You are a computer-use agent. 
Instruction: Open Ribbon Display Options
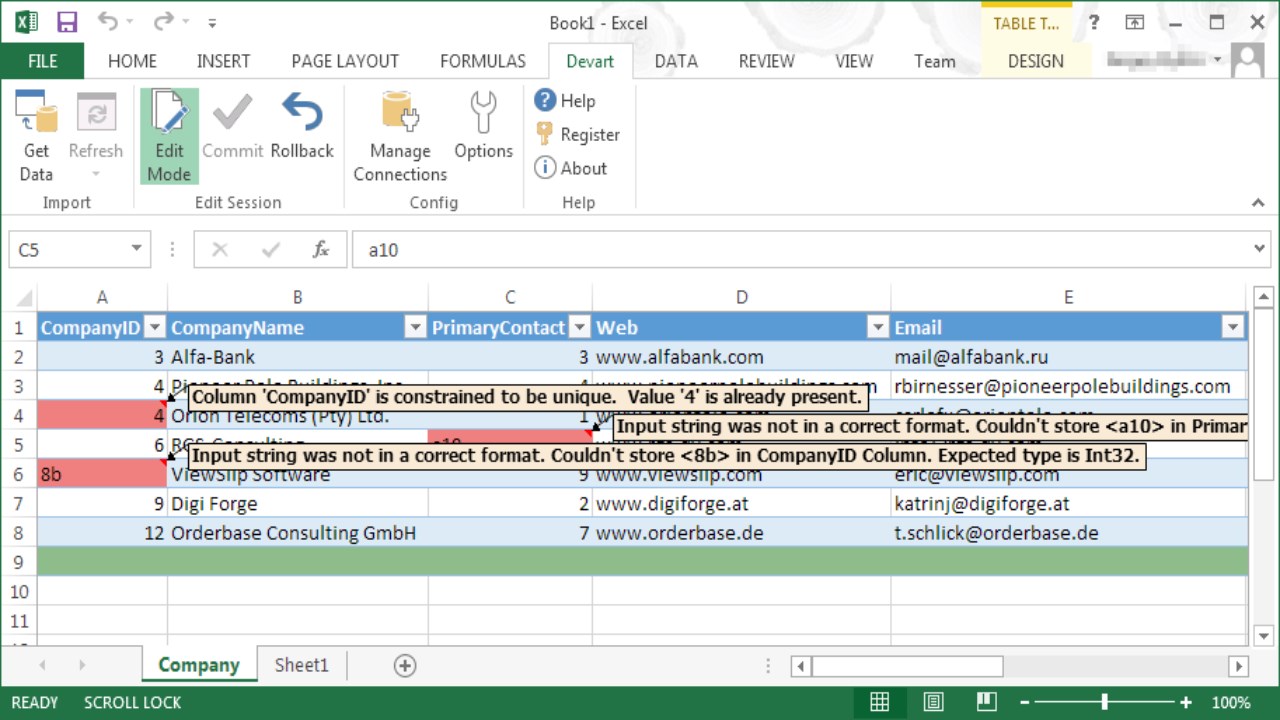(1134, 22)
